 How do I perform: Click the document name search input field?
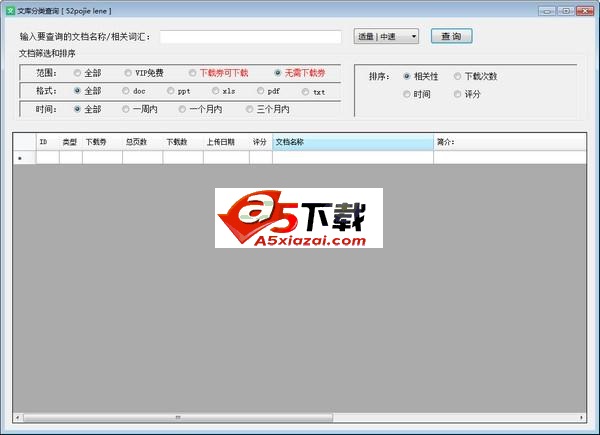click(251, 37)
